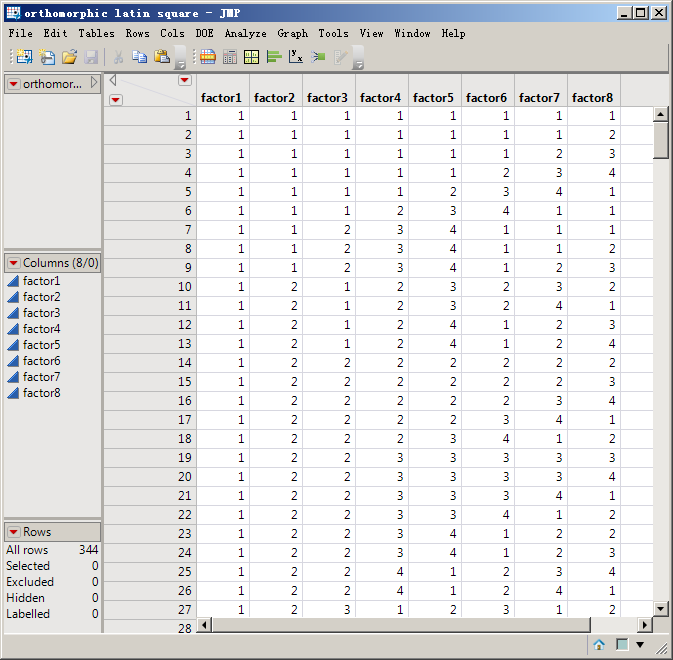Open the File menu
Image resolution: width=673 pixels, height=660 pixels.
coord(20,33)
